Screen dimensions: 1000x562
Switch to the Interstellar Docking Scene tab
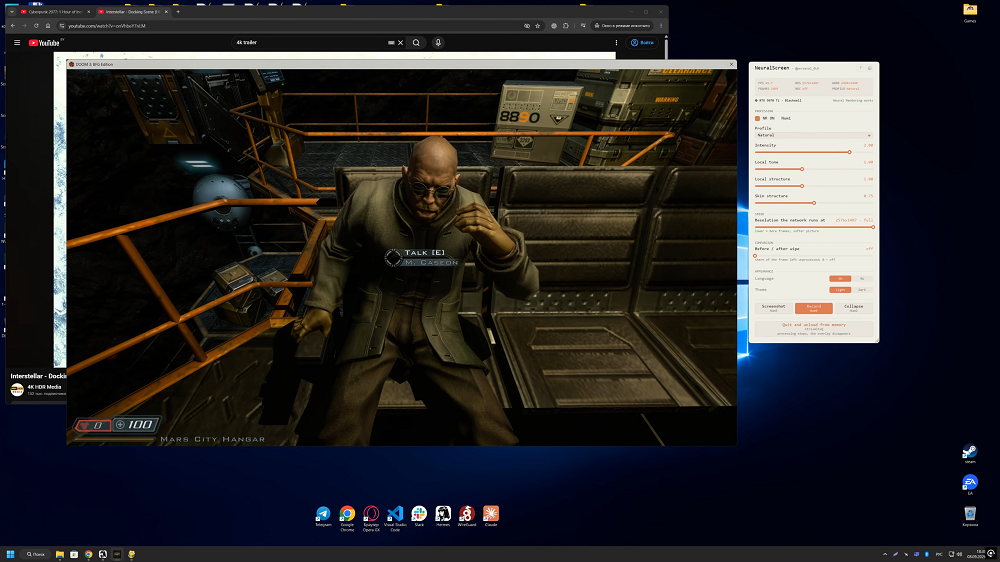coord(133,11)
